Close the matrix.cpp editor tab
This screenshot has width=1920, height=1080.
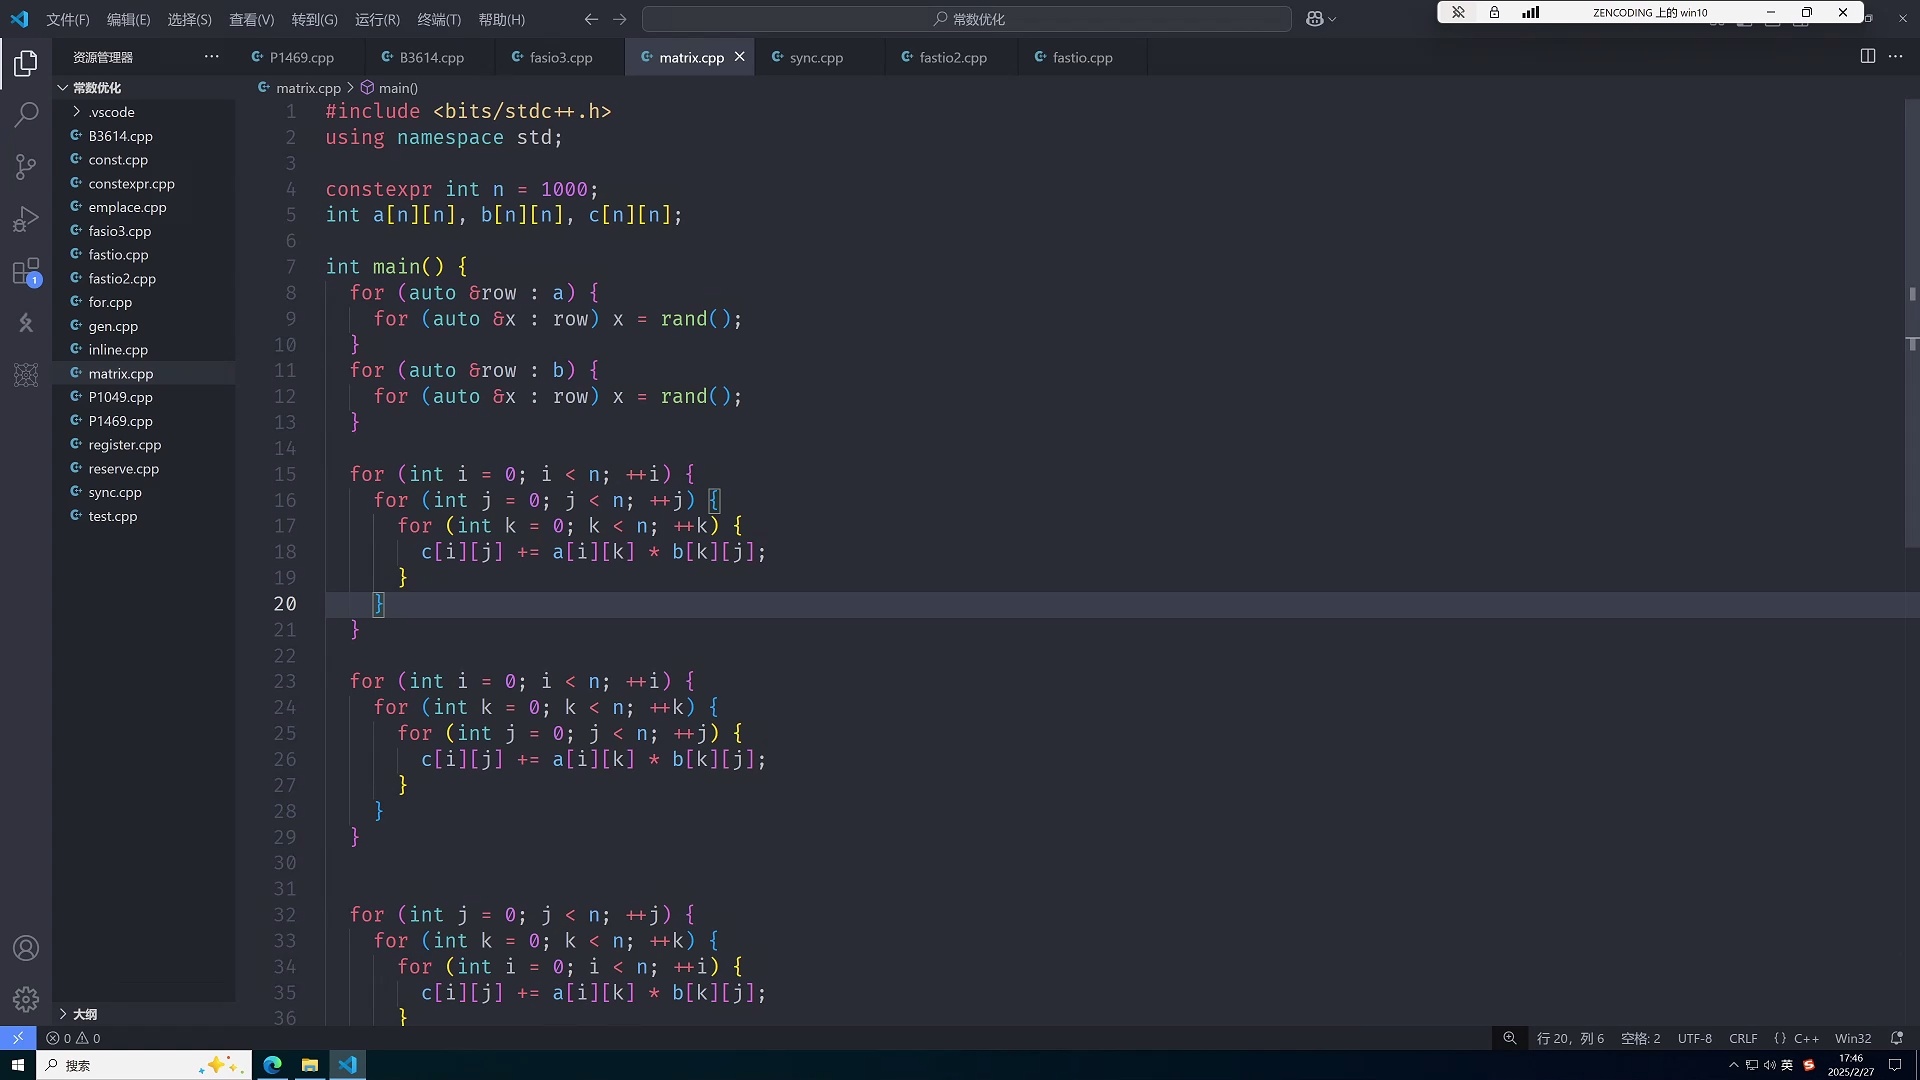(739, 57)
